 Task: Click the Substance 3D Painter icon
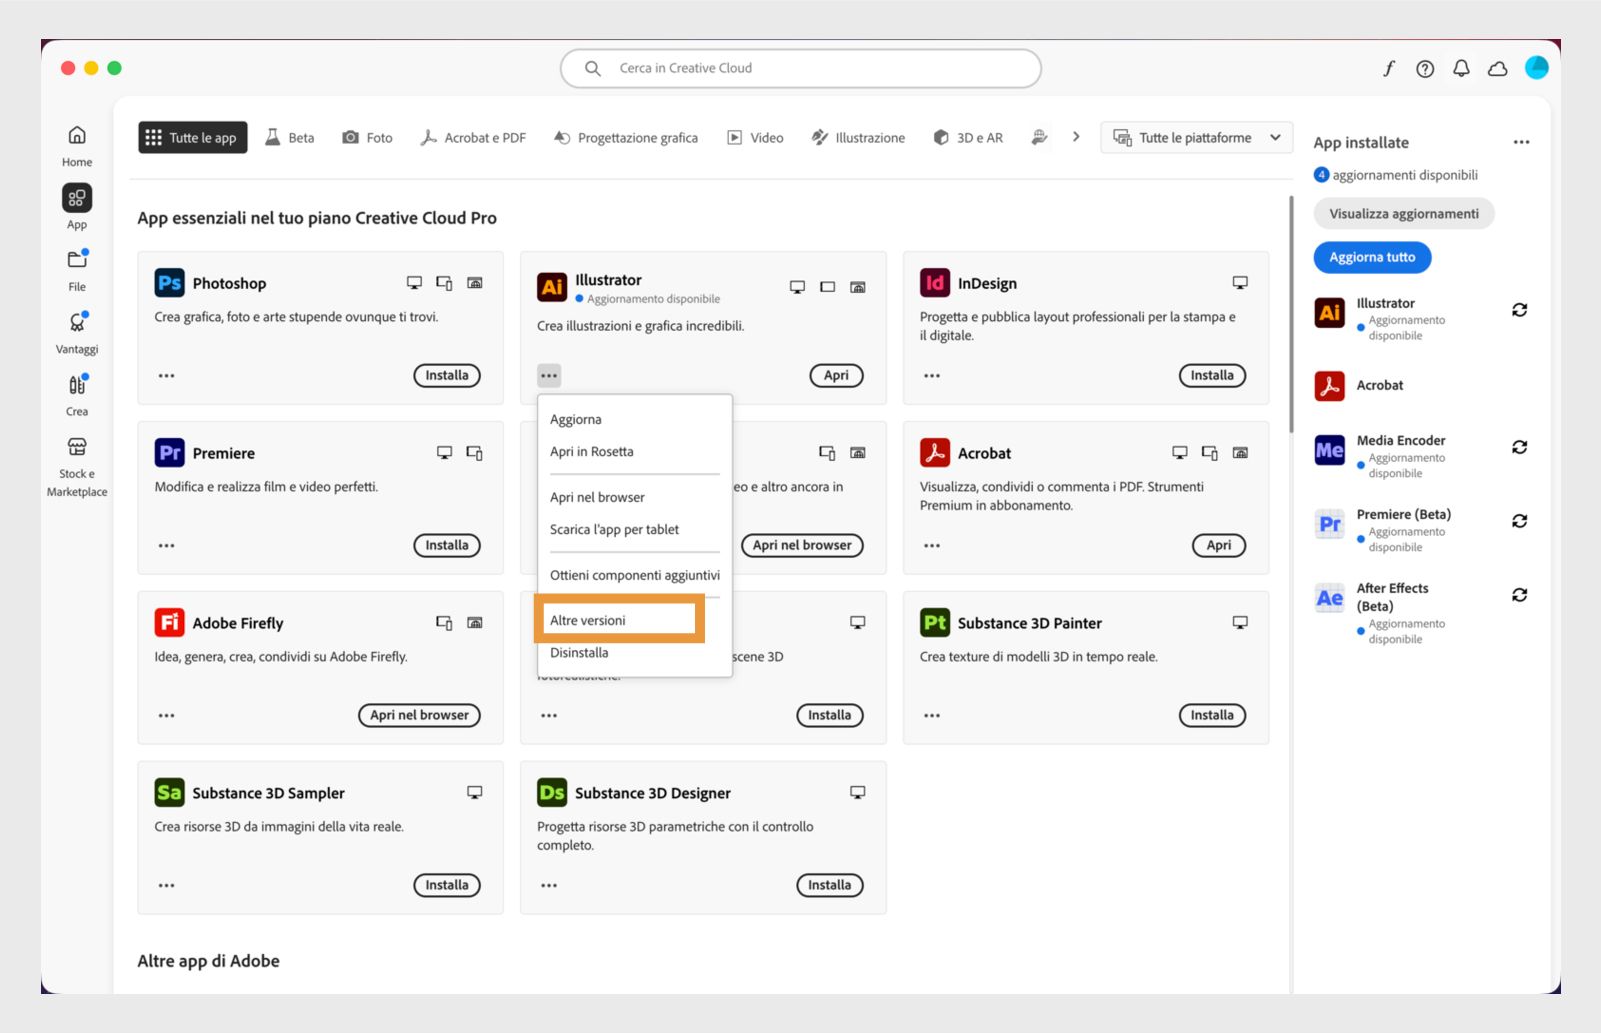(x=934, y=623)
